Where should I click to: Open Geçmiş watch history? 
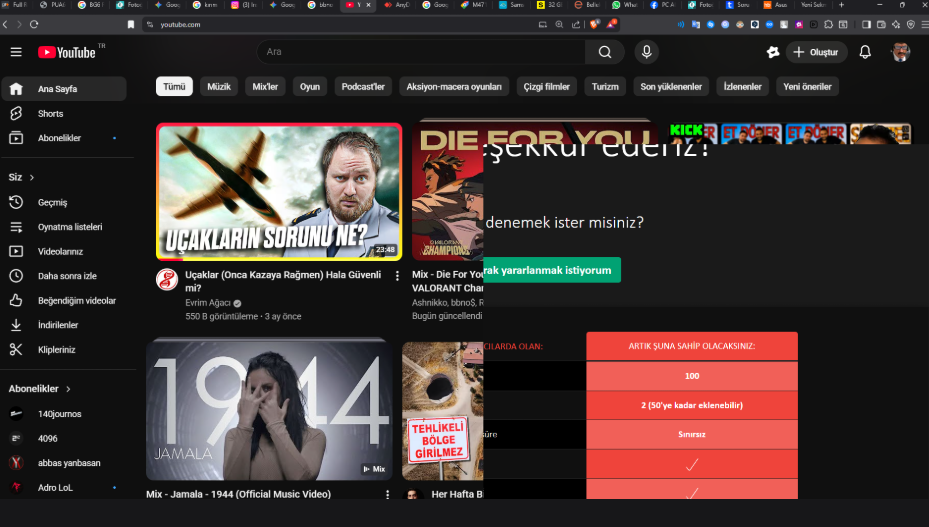point(64,202)
